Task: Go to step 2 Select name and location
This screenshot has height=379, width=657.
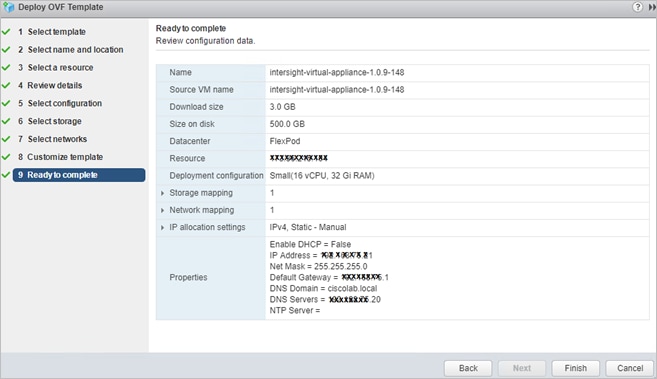Action: click(x=71, y=49)
